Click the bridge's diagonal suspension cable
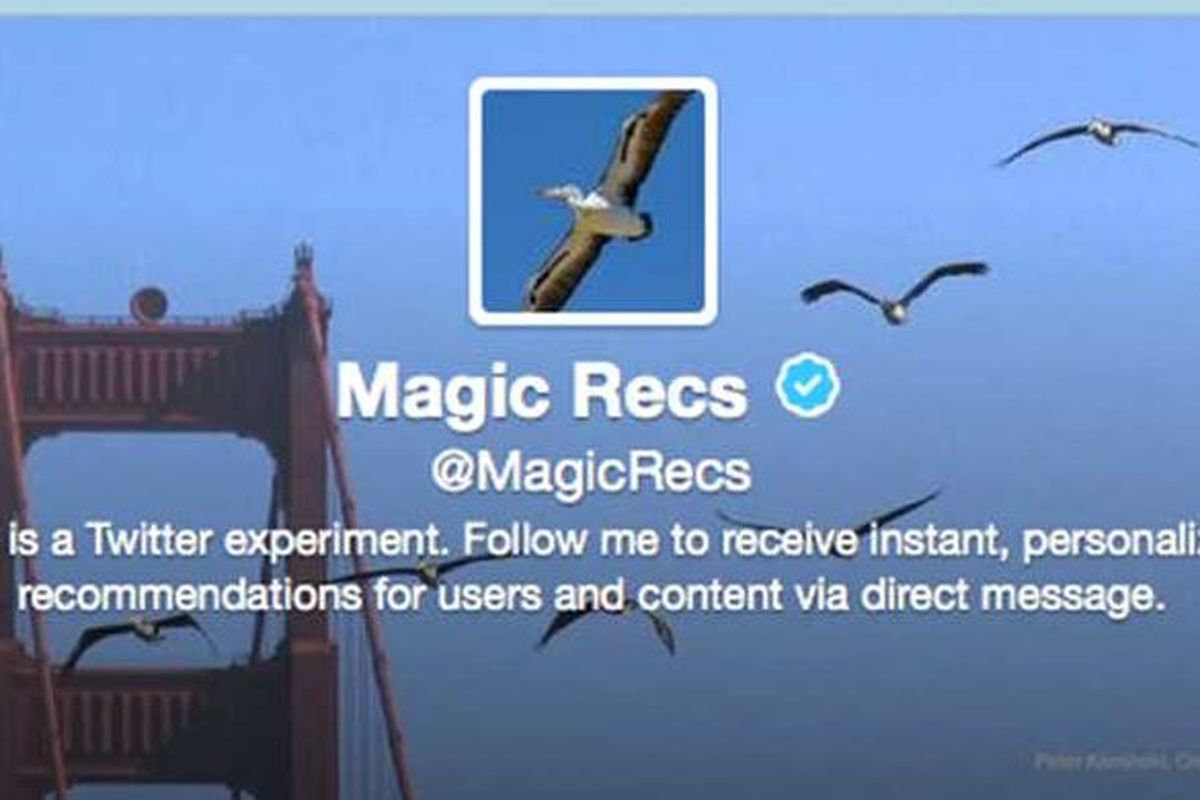This screenshot has width=1200, height=800. click(360, 530)
